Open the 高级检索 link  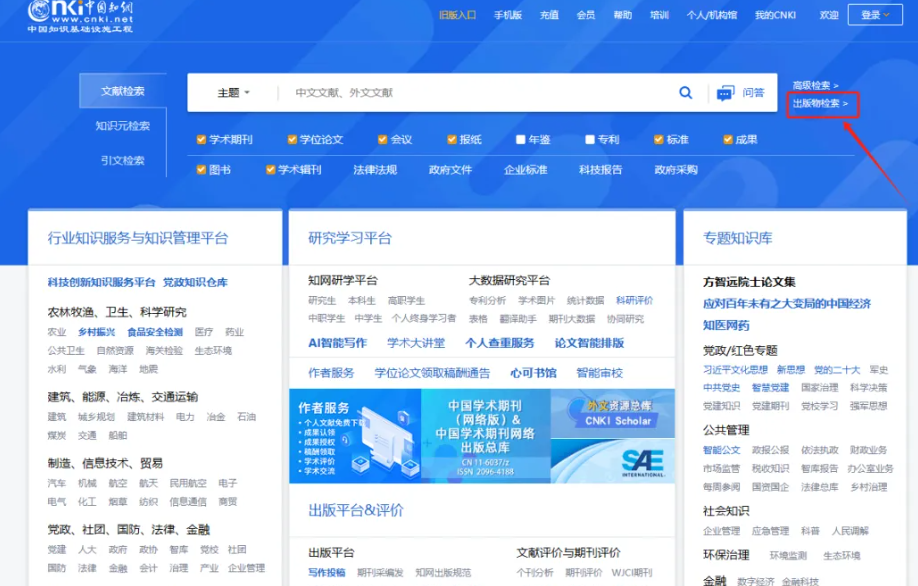[816, 85]
